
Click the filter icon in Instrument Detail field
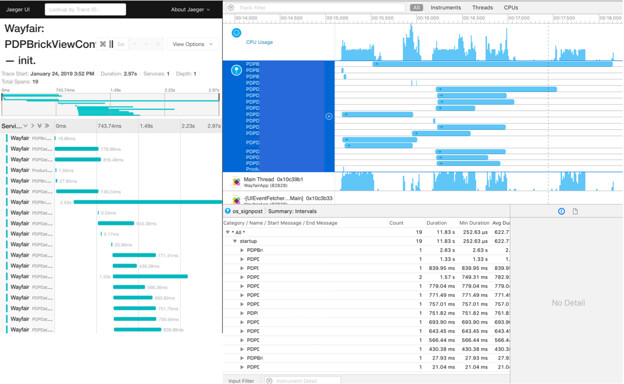point(269,381)
